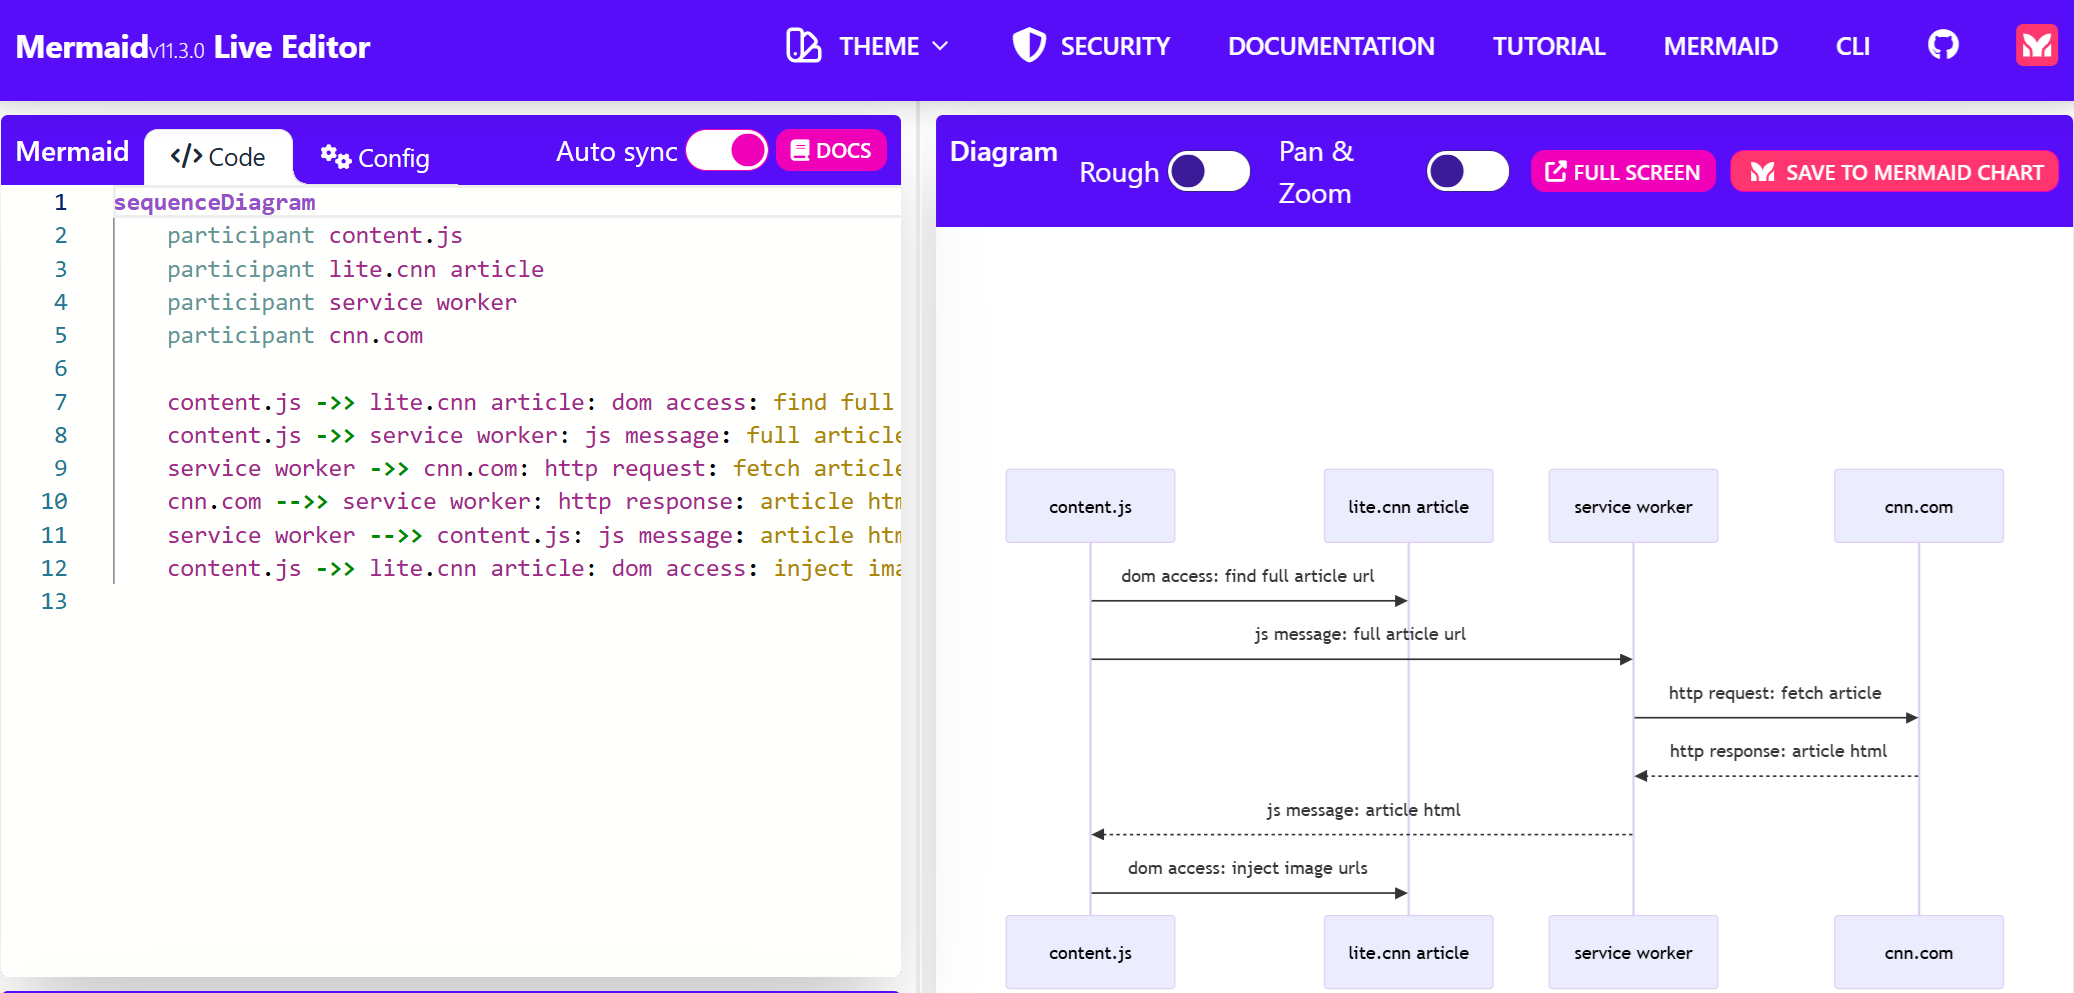Screen dimensions: 2074x993
Task: Open the CLI link
Action: [x=1852, y=46]
